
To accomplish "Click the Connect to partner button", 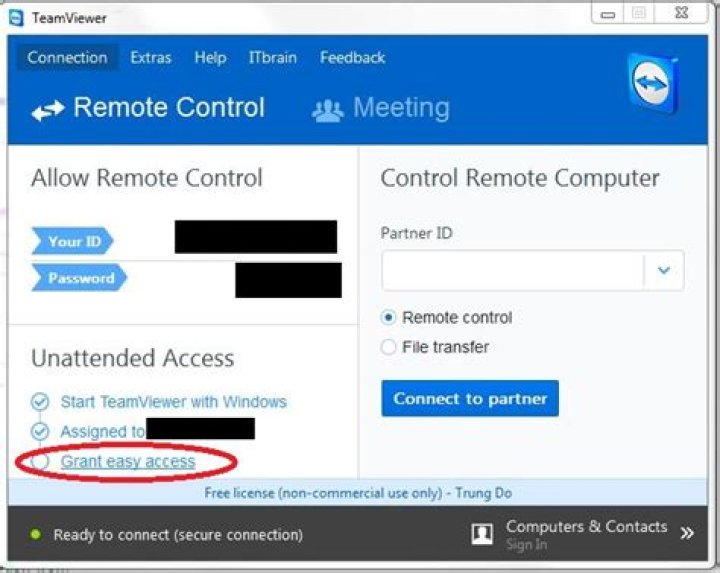I will pyautogui.click(x=470, y=398).
